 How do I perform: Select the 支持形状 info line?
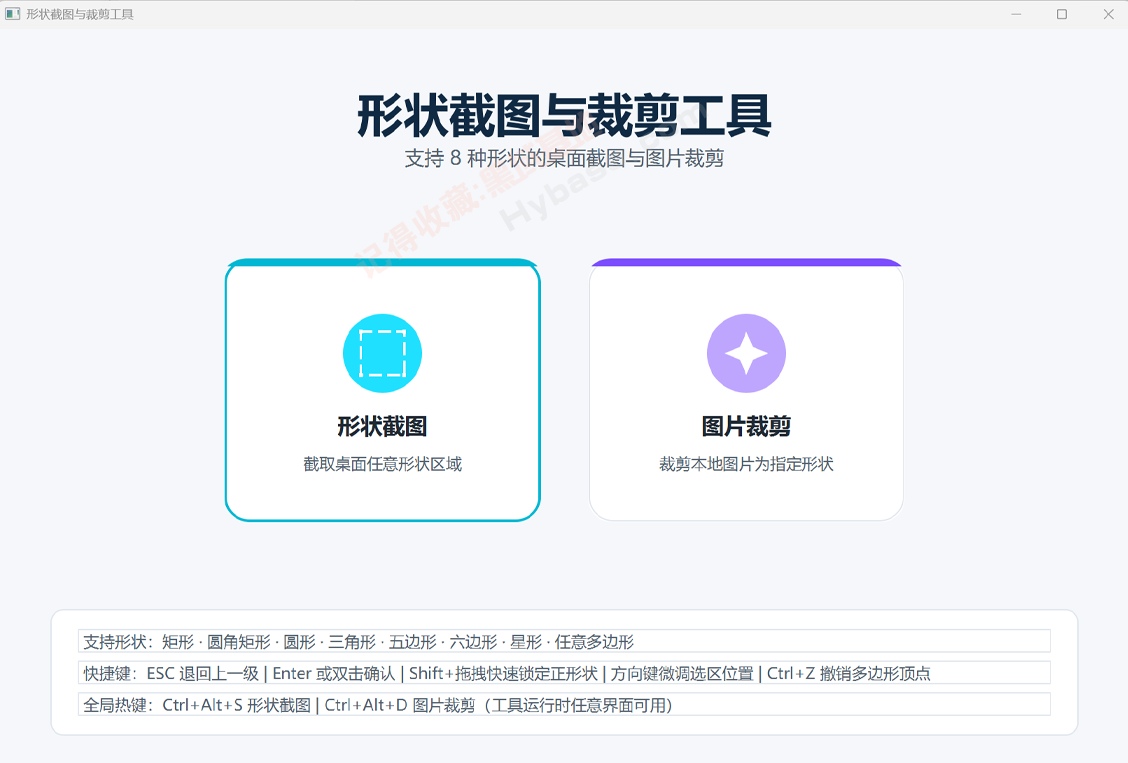[x=564, y=641]
